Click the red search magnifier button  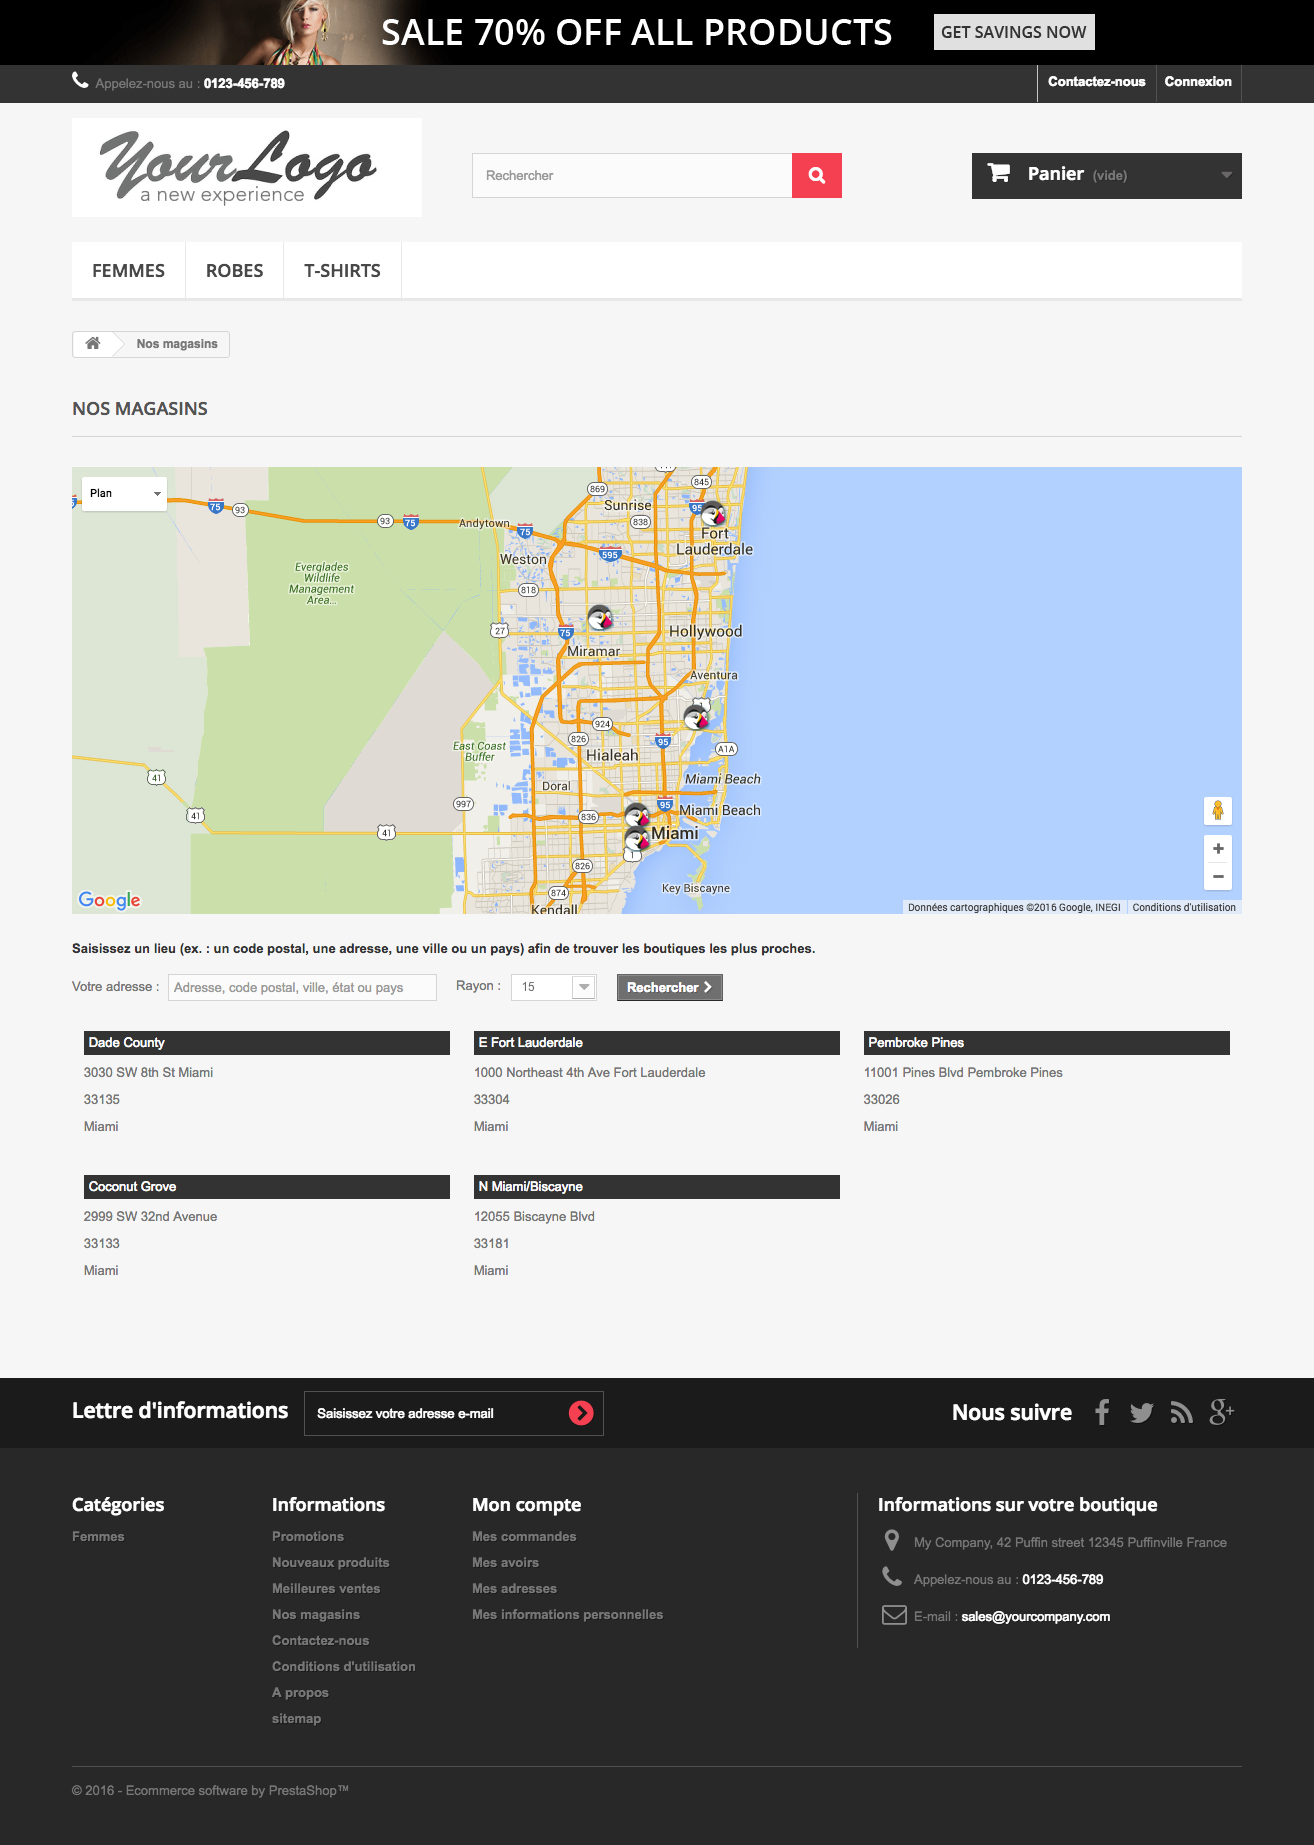(x=816, y=175)
